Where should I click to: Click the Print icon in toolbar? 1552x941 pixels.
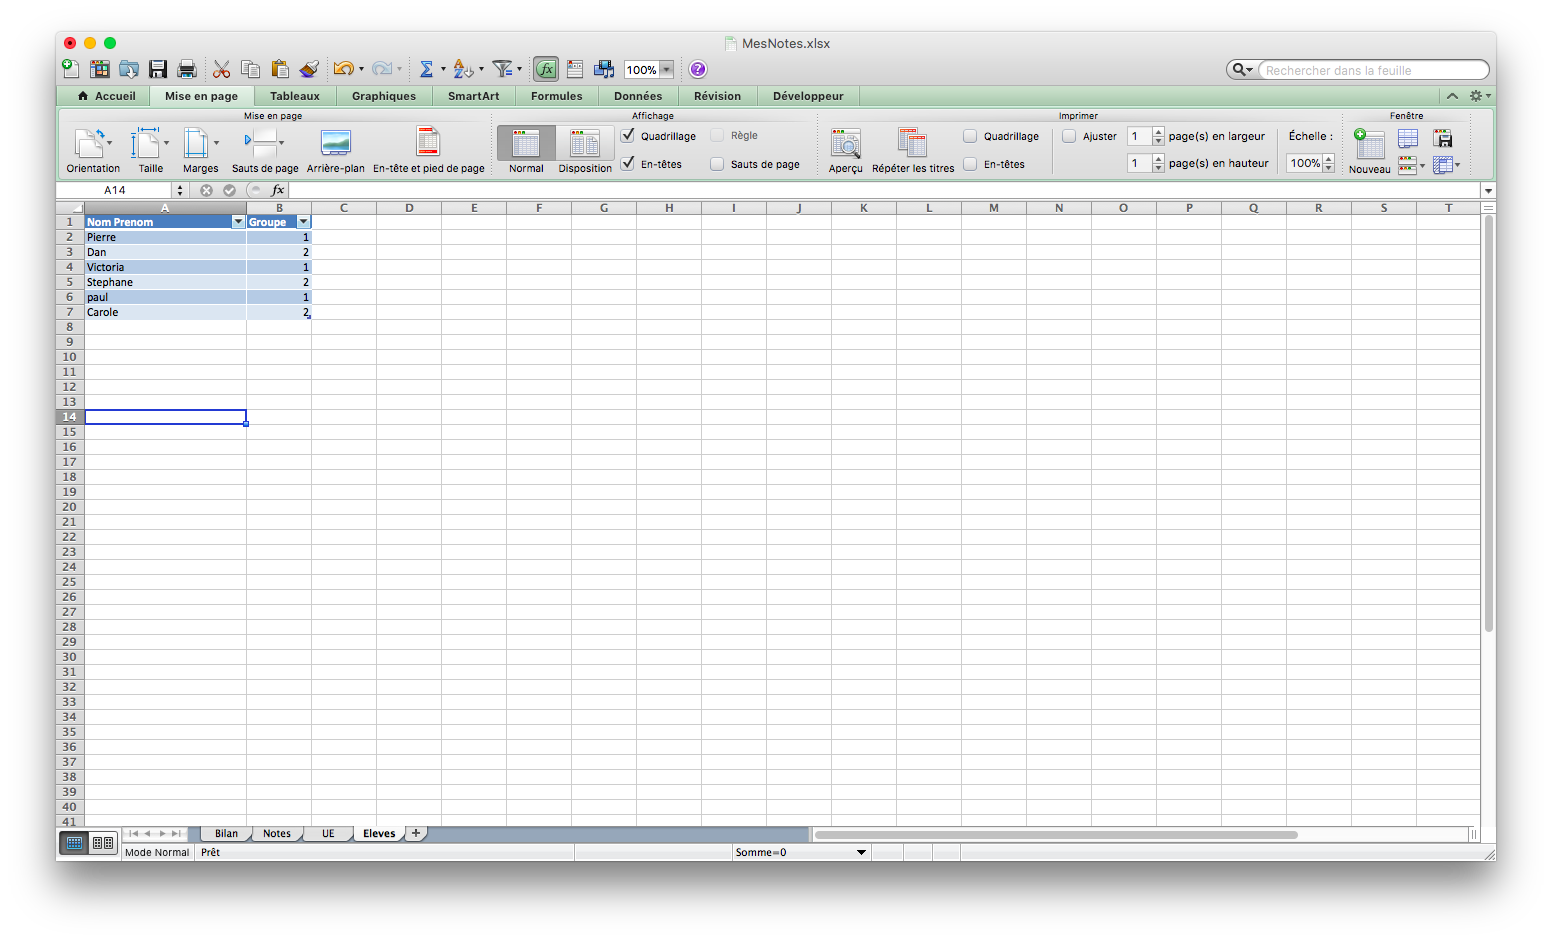[186, 69]
